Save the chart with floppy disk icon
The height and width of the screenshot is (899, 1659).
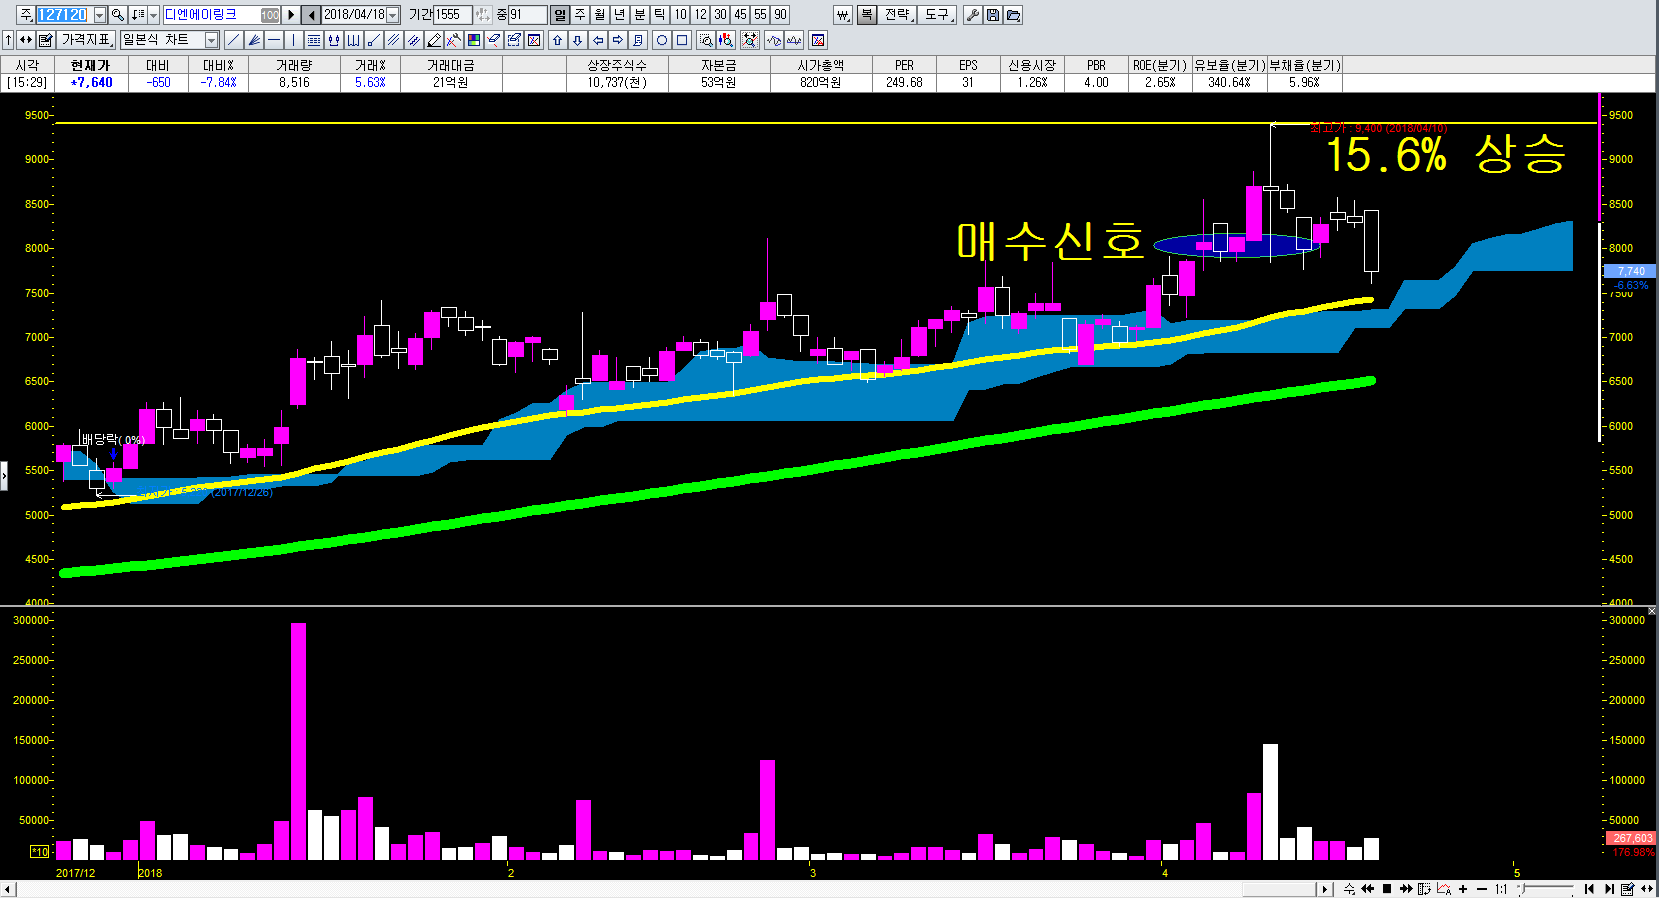click(x=992, y=15)
